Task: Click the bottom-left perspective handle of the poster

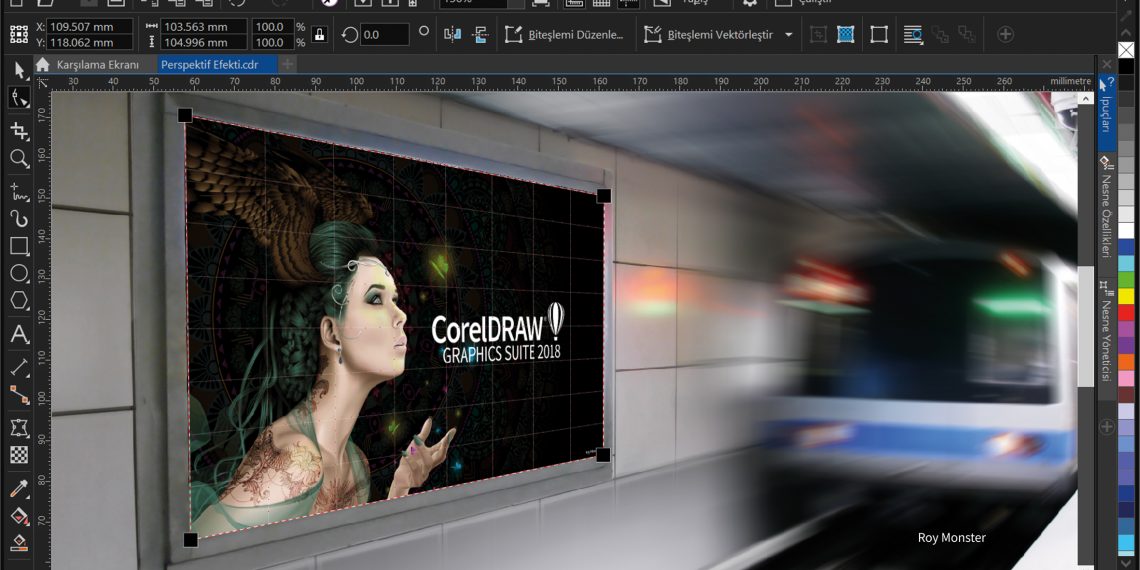Action: click(190, 539)
